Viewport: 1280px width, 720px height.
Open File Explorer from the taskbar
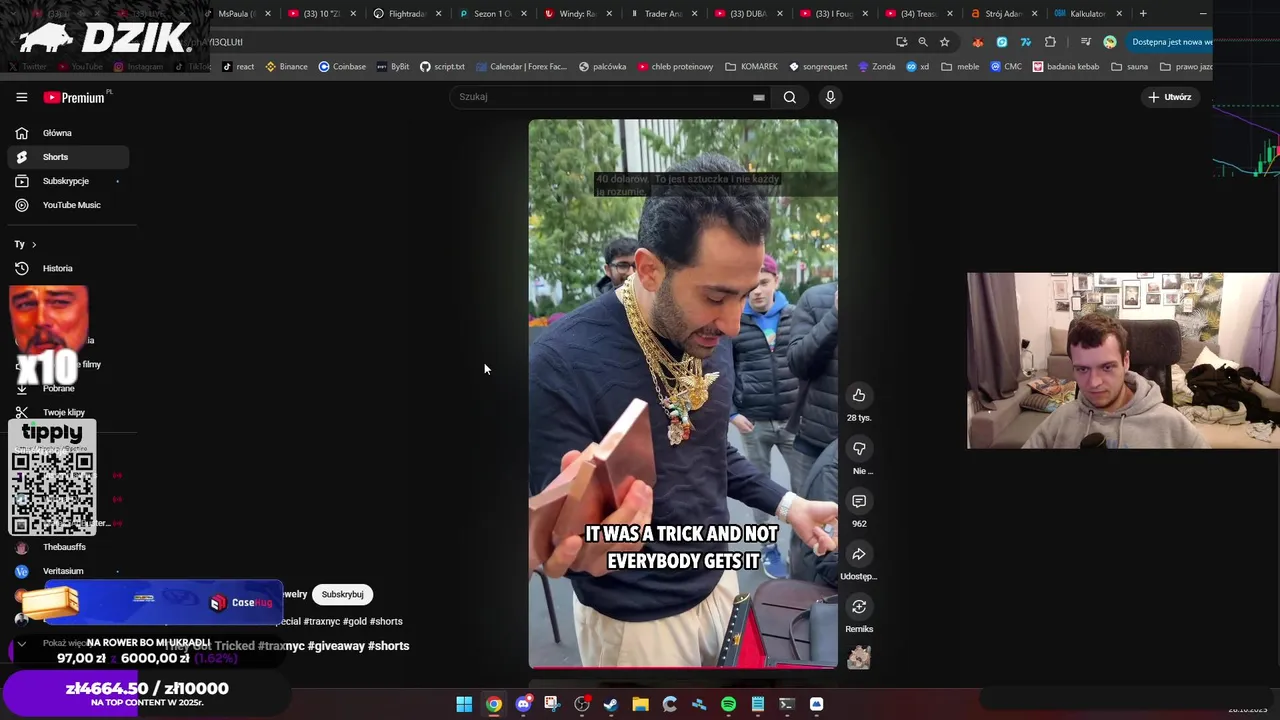[640, 704]
